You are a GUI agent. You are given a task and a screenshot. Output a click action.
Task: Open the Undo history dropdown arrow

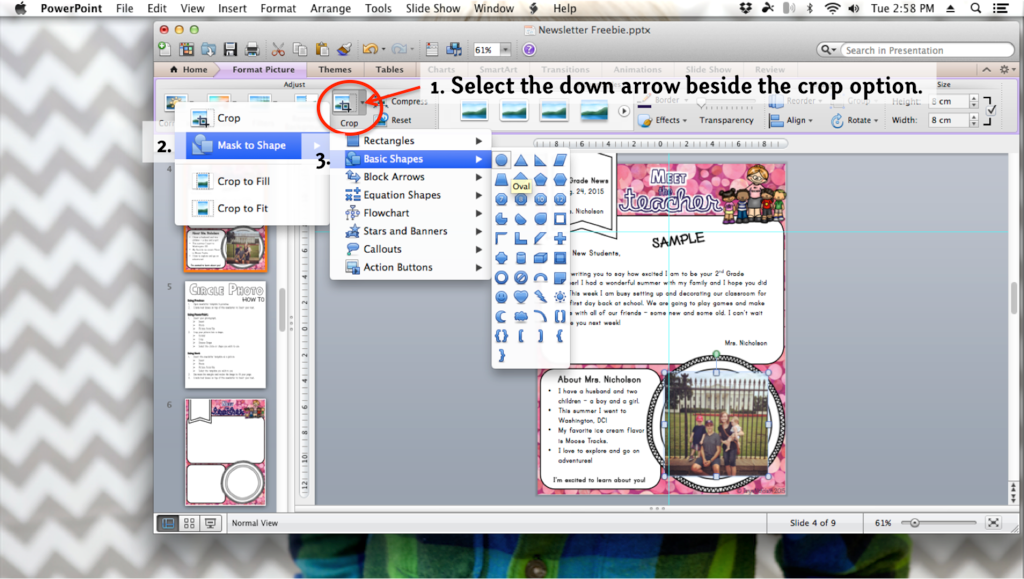click(x=383, y=50)
